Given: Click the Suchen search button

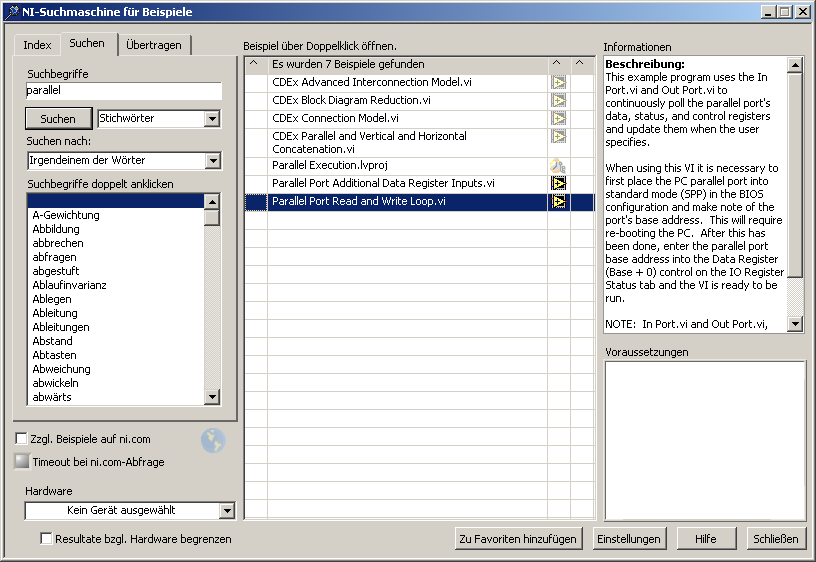Looking at the screenshot, I should pos(58,119).
